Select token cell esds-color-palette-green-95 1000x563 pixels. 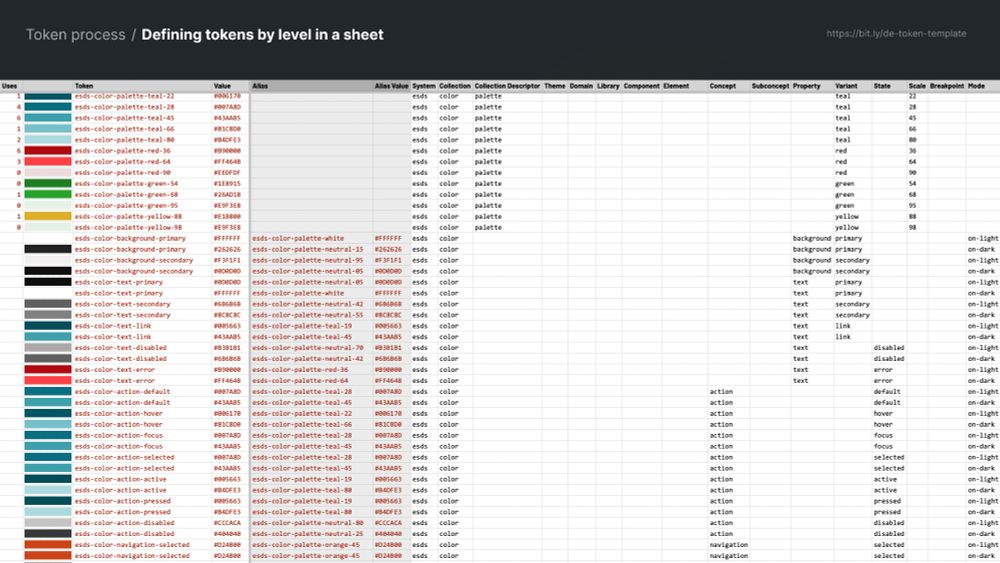(126, 205)
